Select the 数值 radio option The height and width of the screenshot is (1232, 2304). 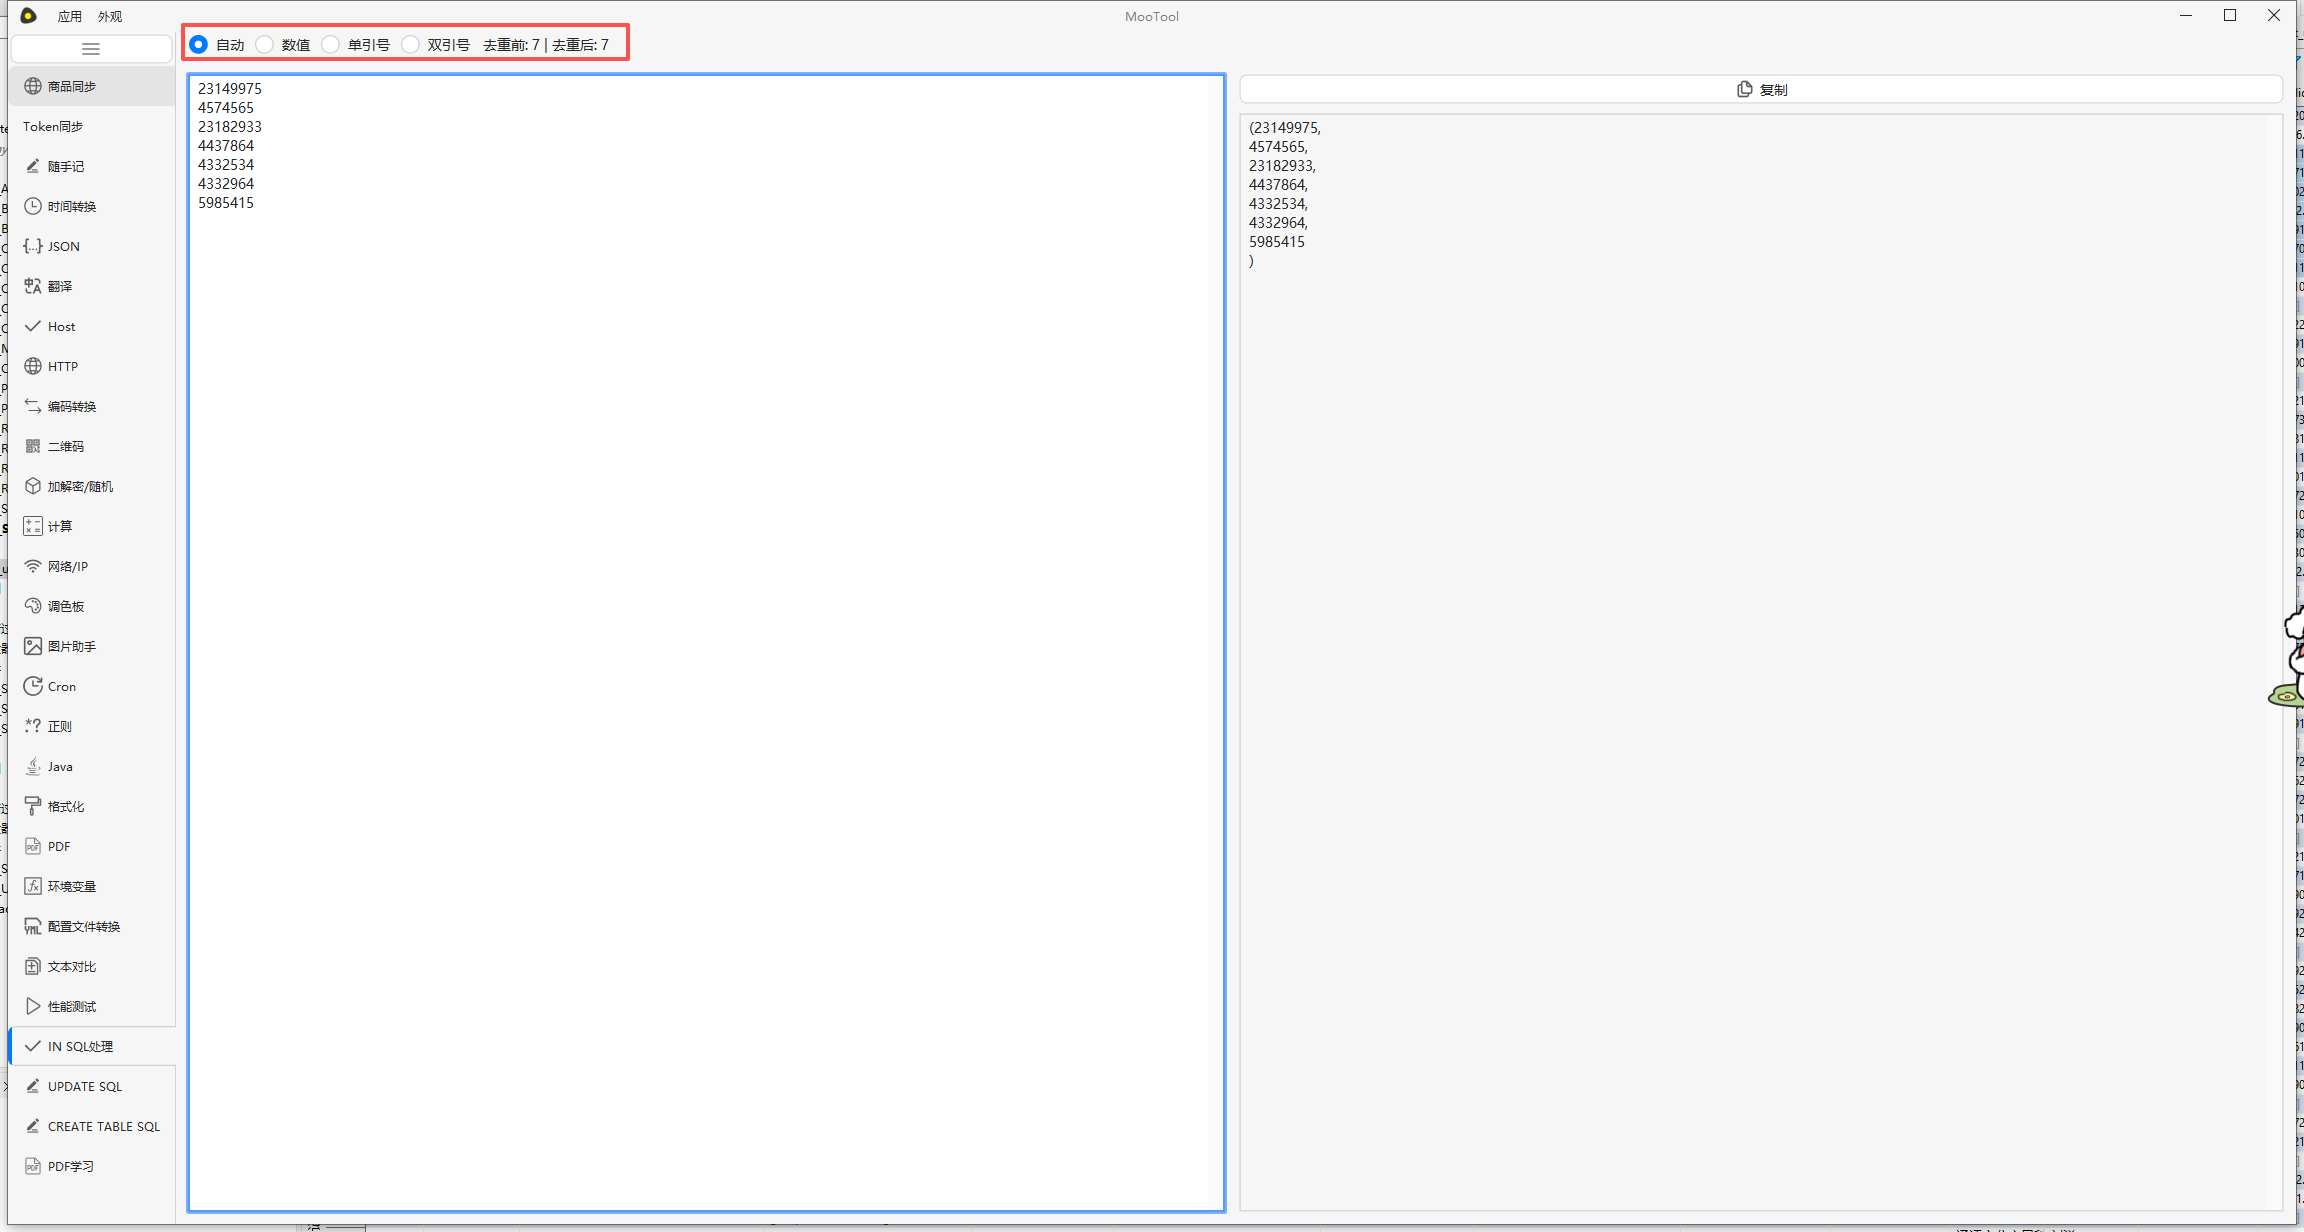[265, 45]
